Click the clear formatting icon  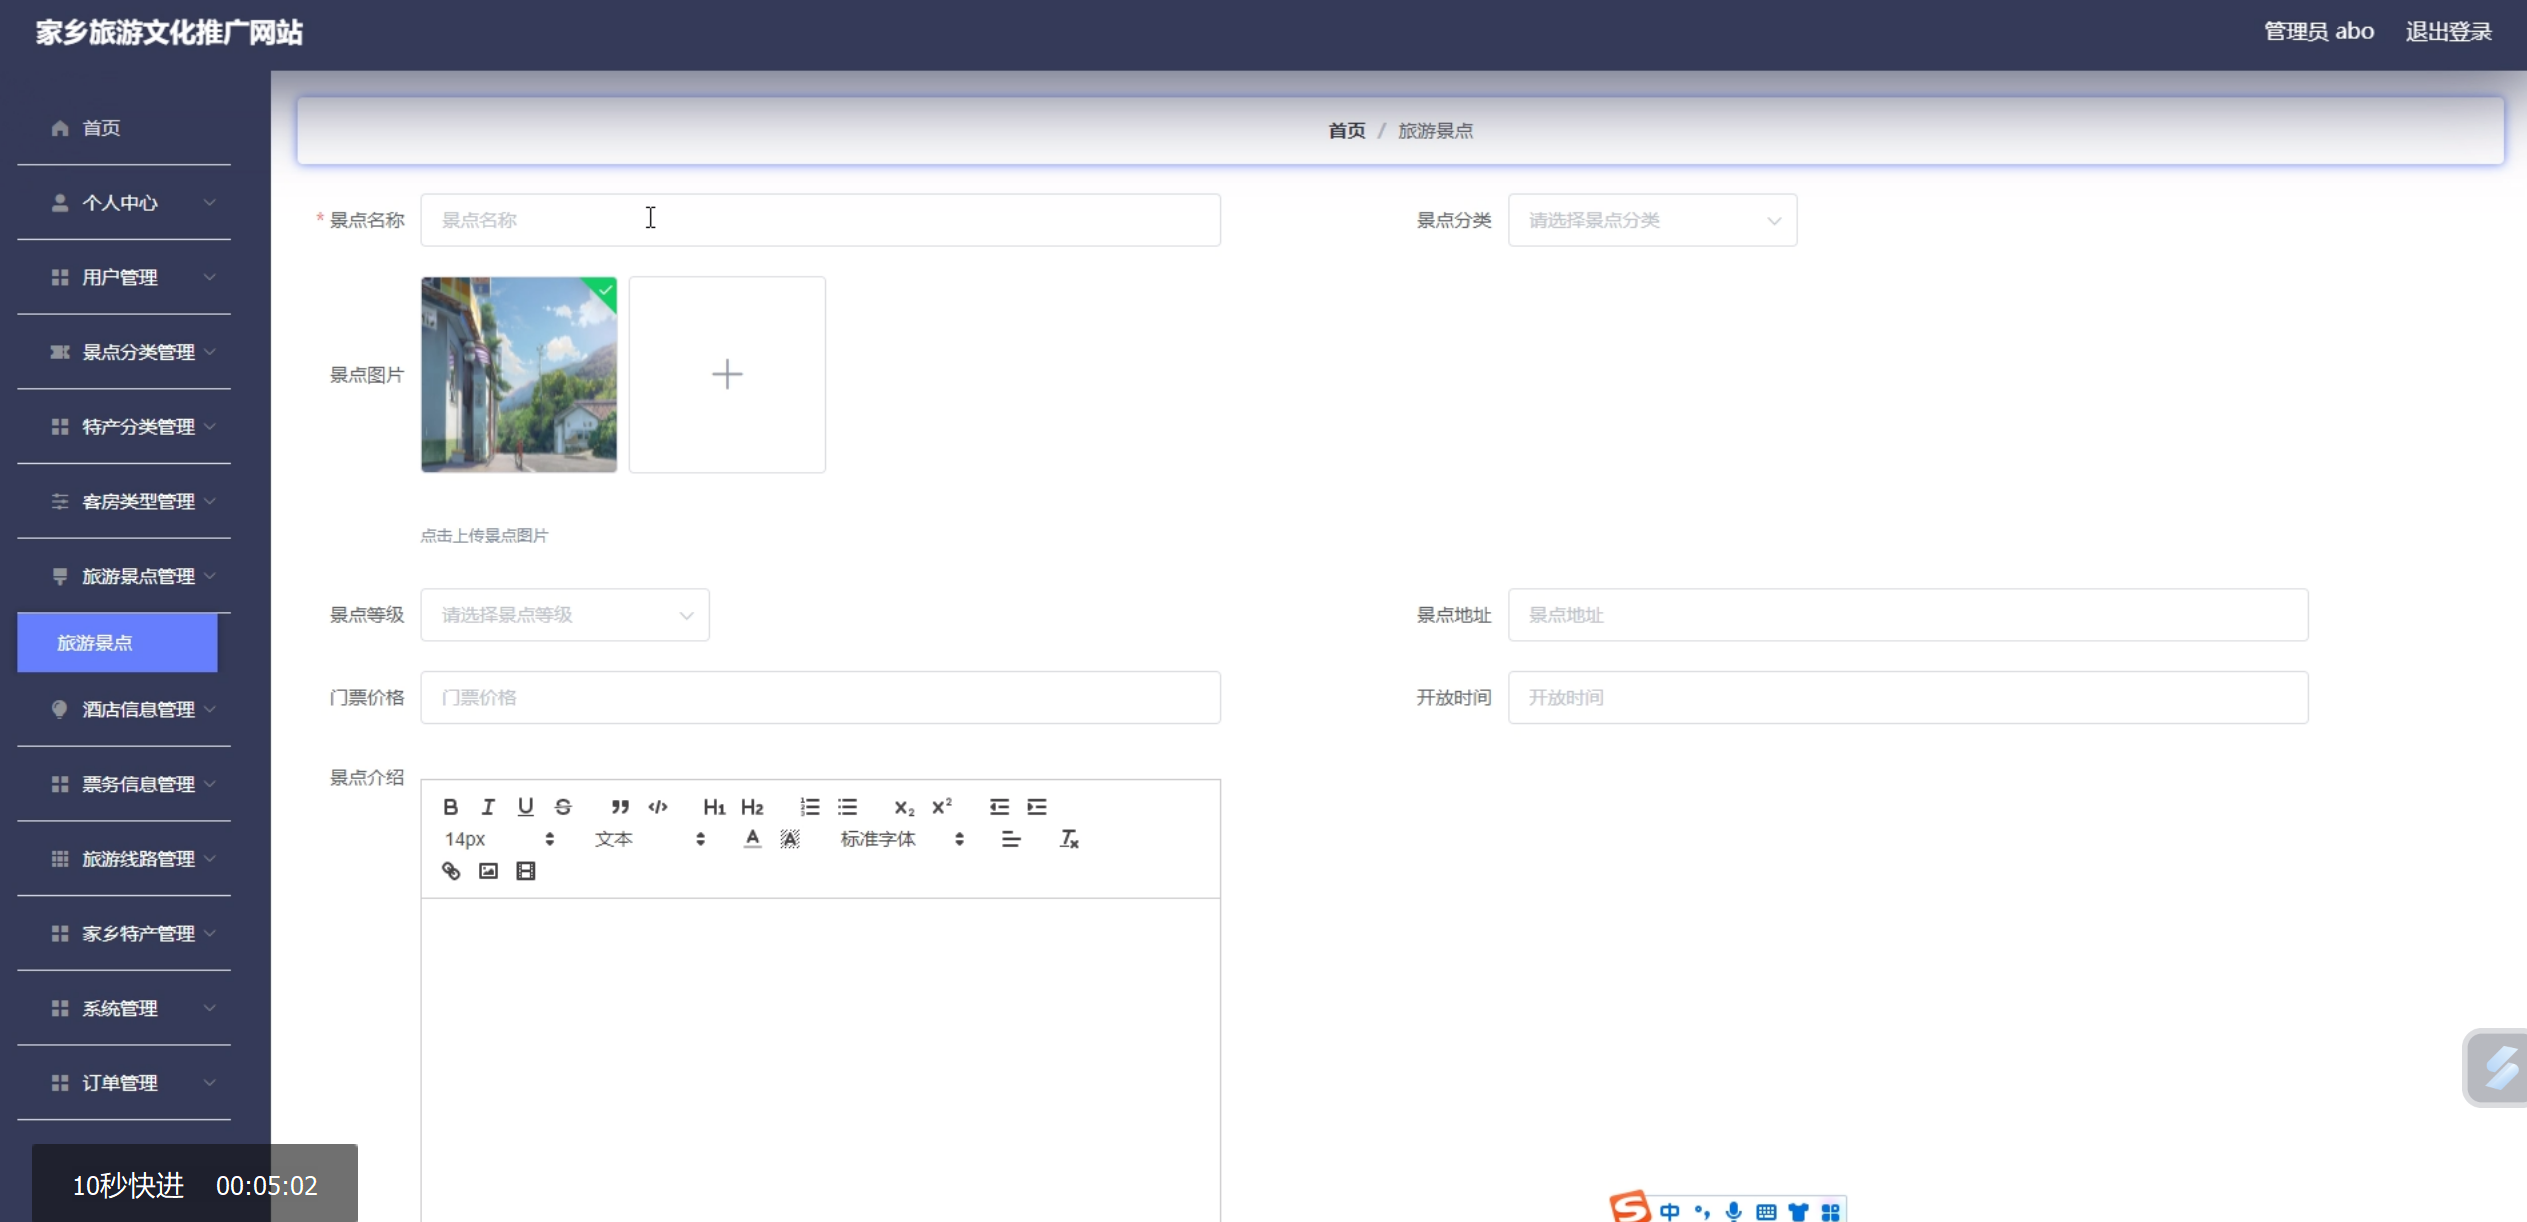tap(1069, 839)
